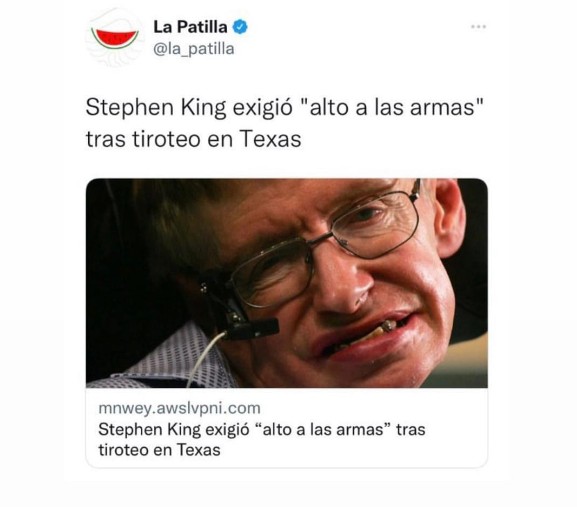Click "Stephen King" at tweet text start

(156, 108)
